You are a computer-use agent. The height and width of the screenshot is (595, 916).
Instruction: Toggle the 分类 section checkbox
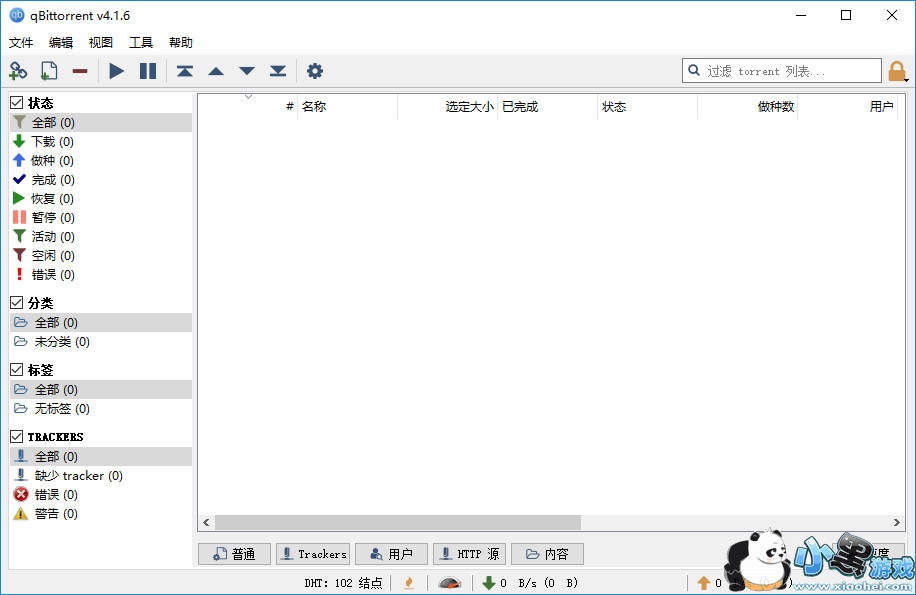click(x=16, y=303)
